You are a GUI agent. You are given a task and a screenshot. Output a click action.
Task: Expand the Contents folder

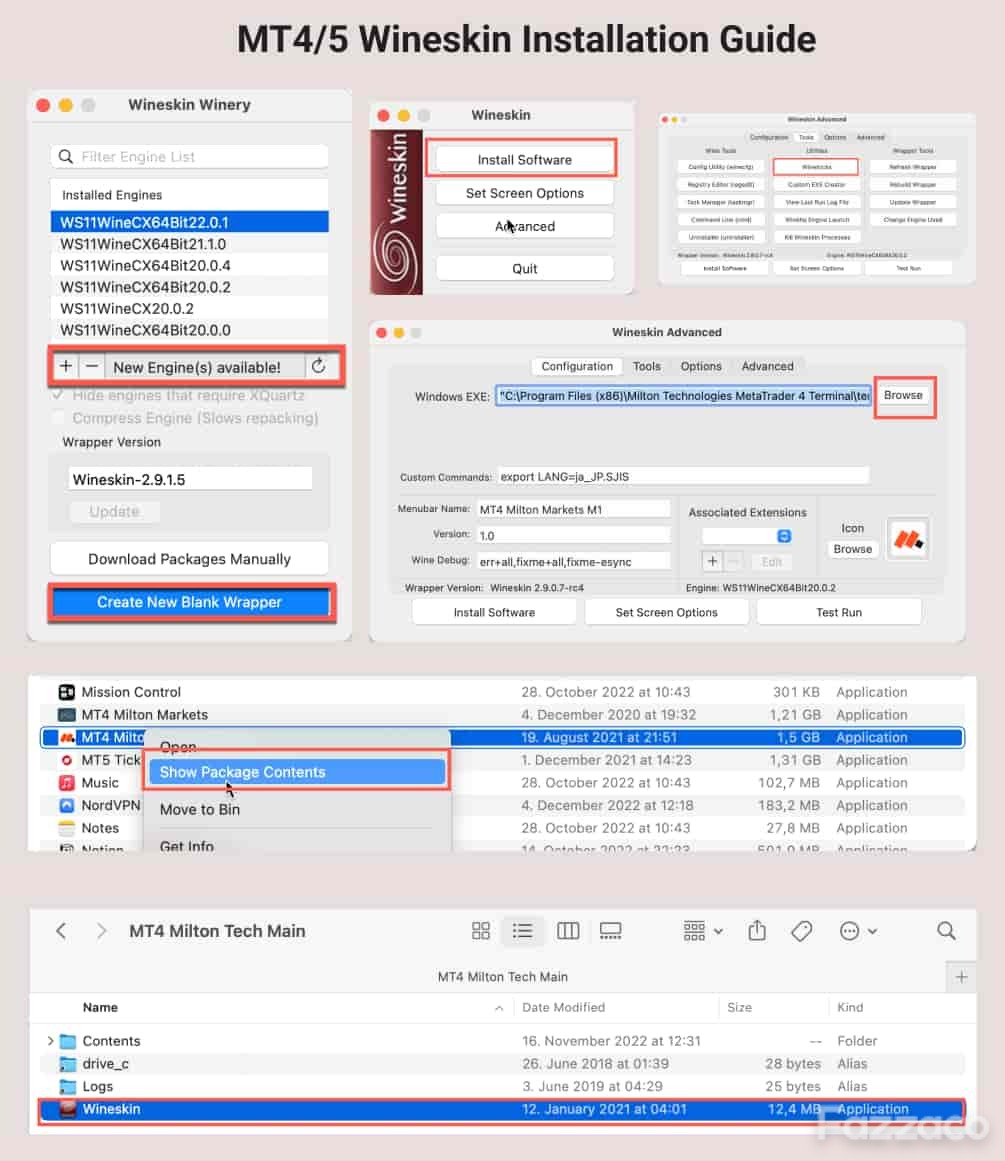(50, 1041)
